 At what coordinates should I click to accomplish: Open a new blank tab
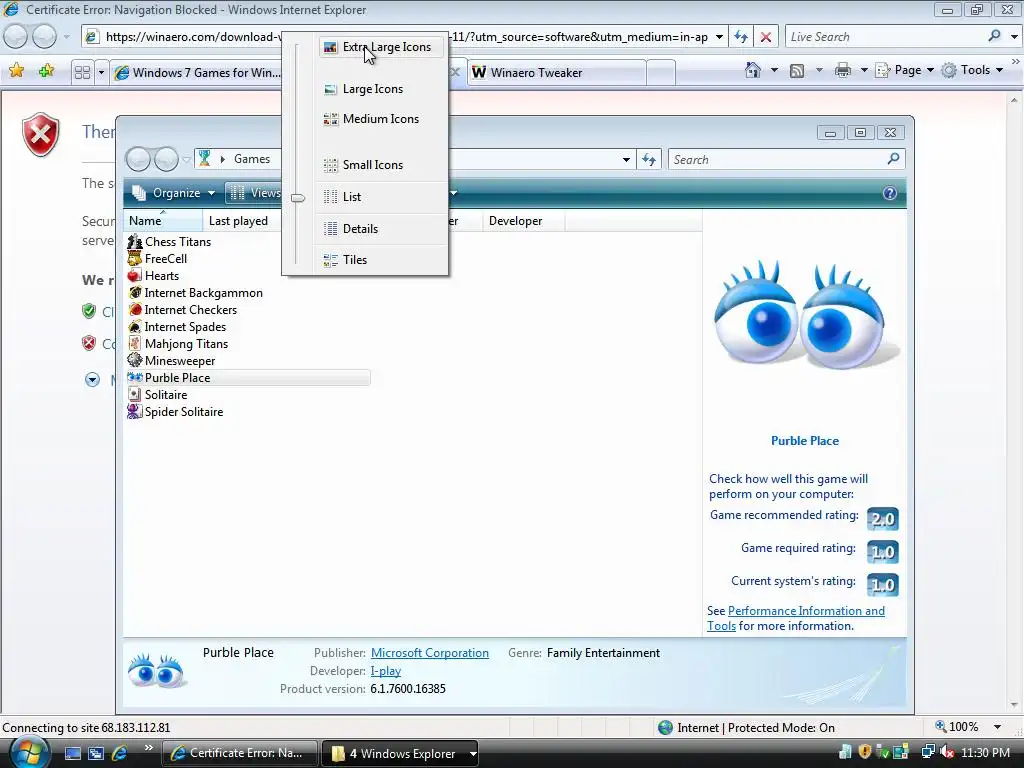[x=661, y=72]
